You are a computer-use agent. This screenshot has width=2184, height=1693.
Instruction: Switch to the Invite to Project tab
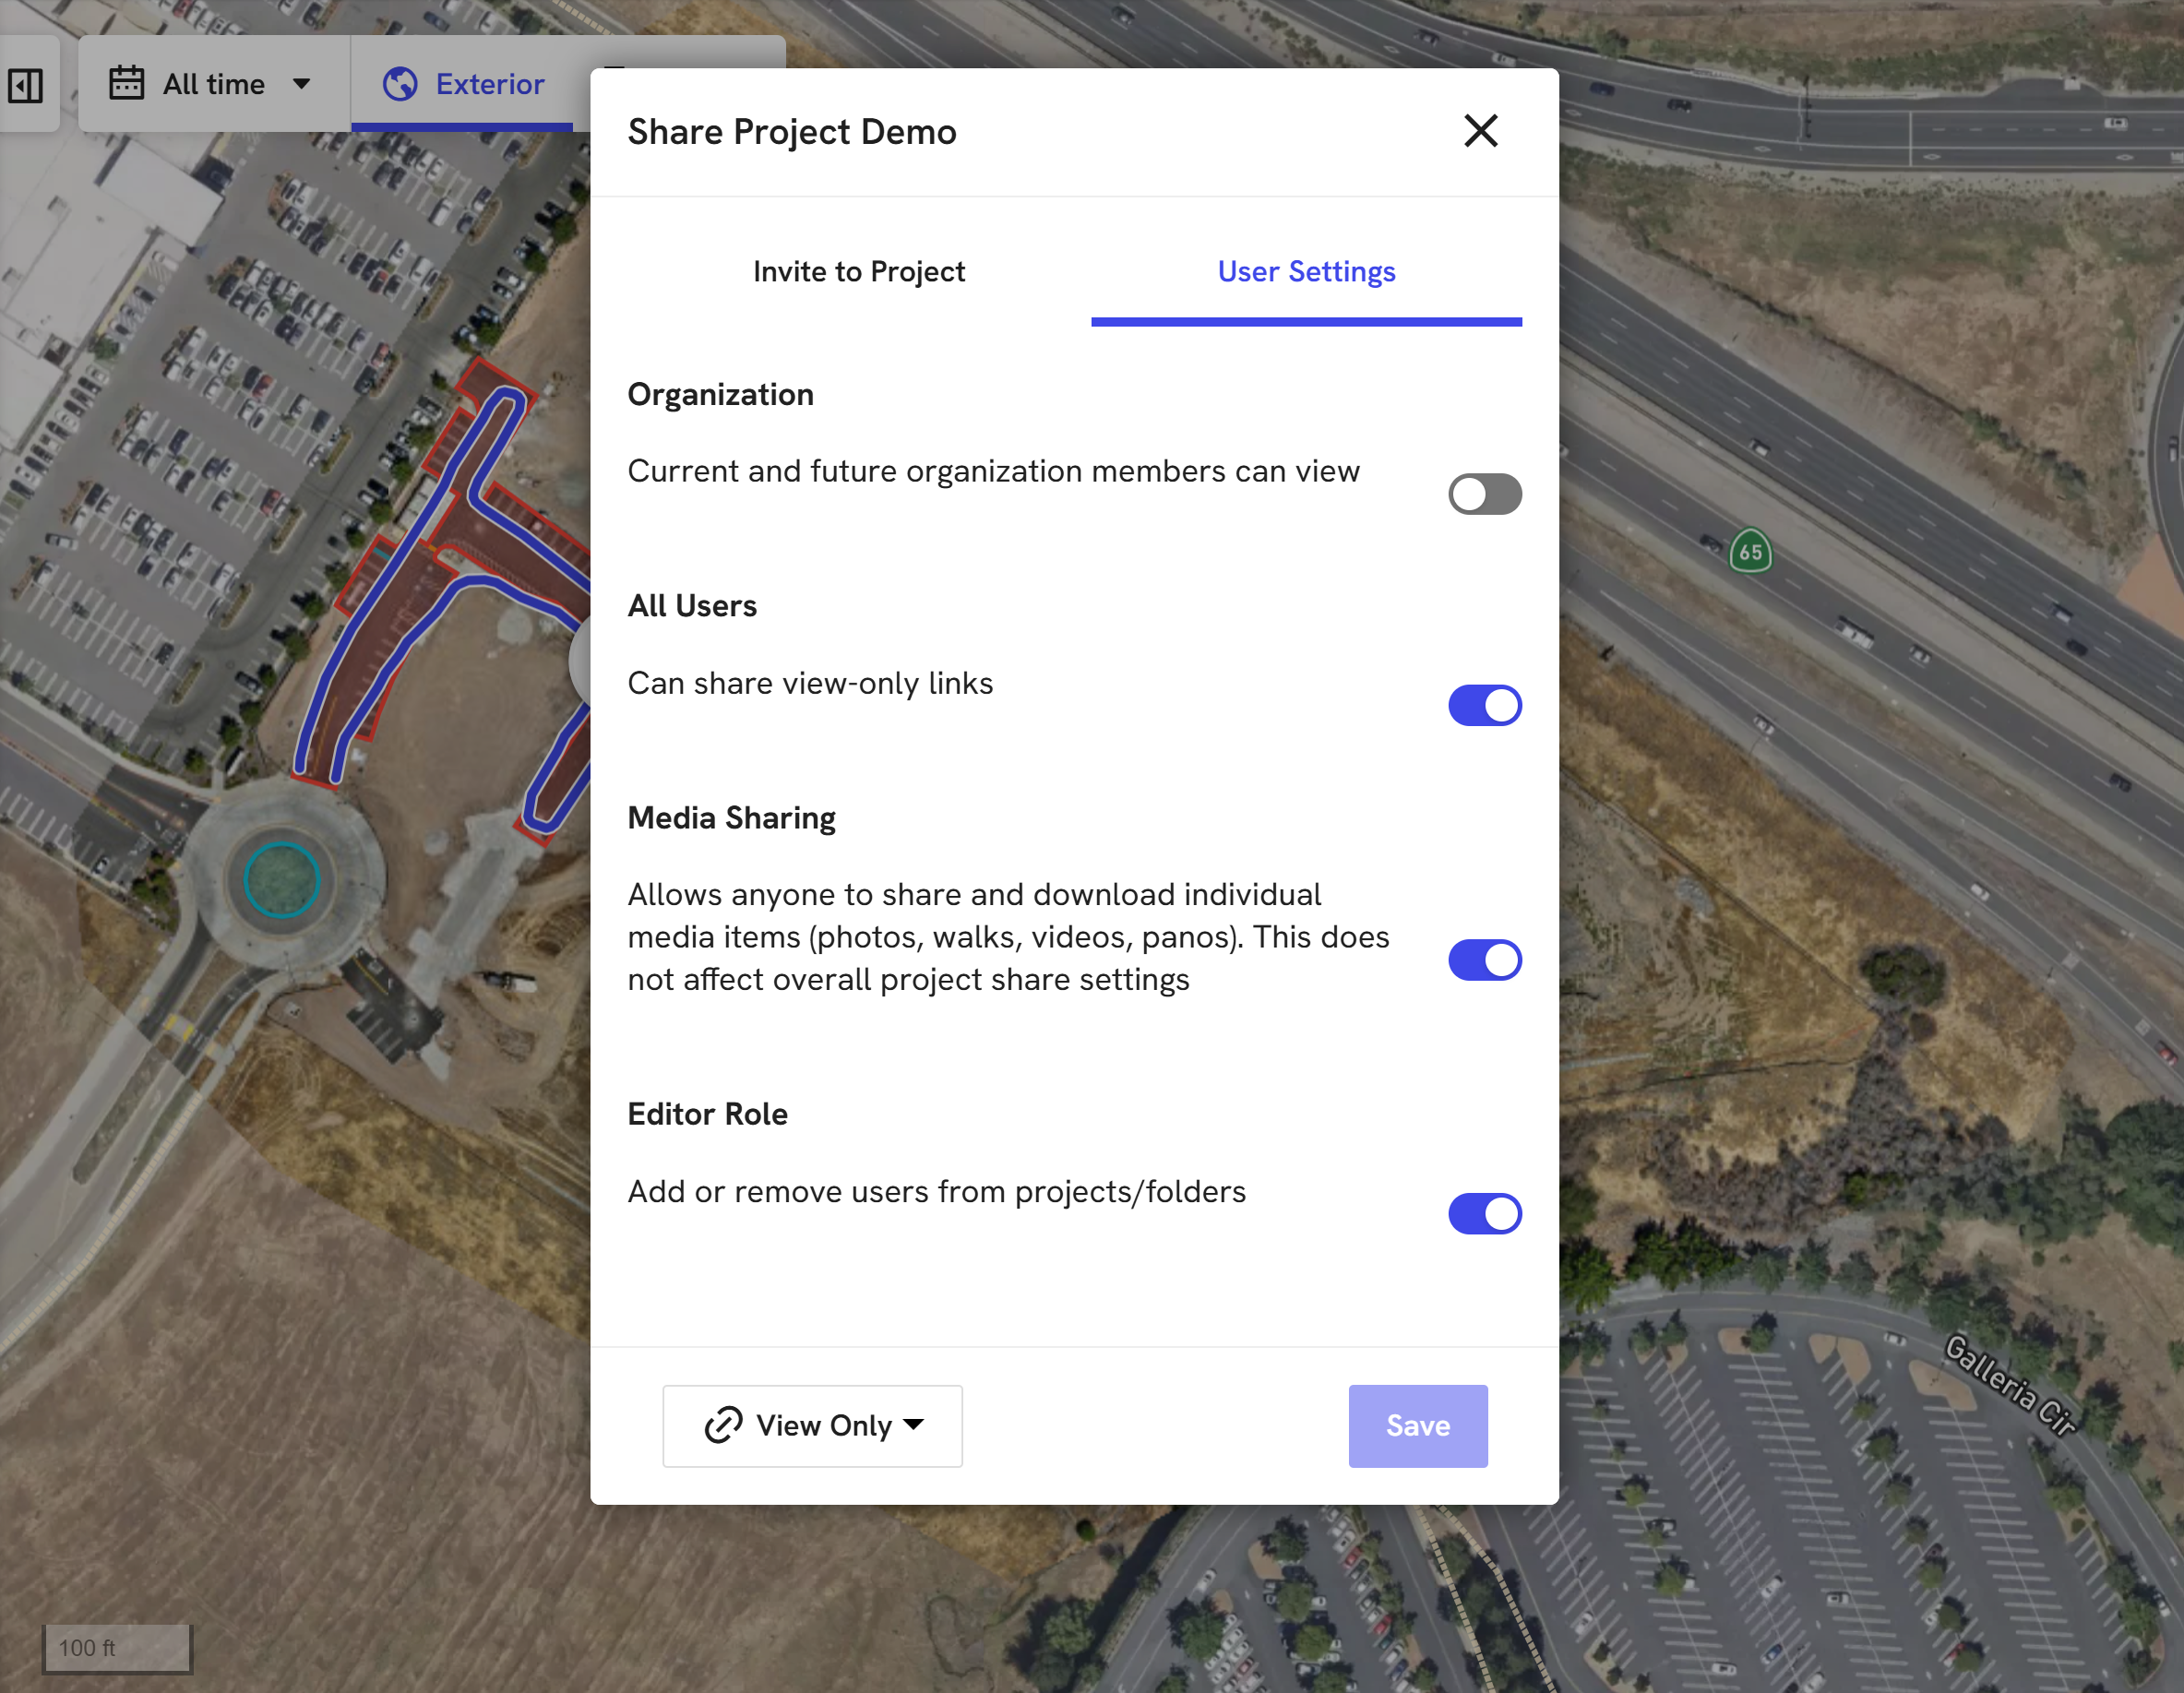click(858, 272)
